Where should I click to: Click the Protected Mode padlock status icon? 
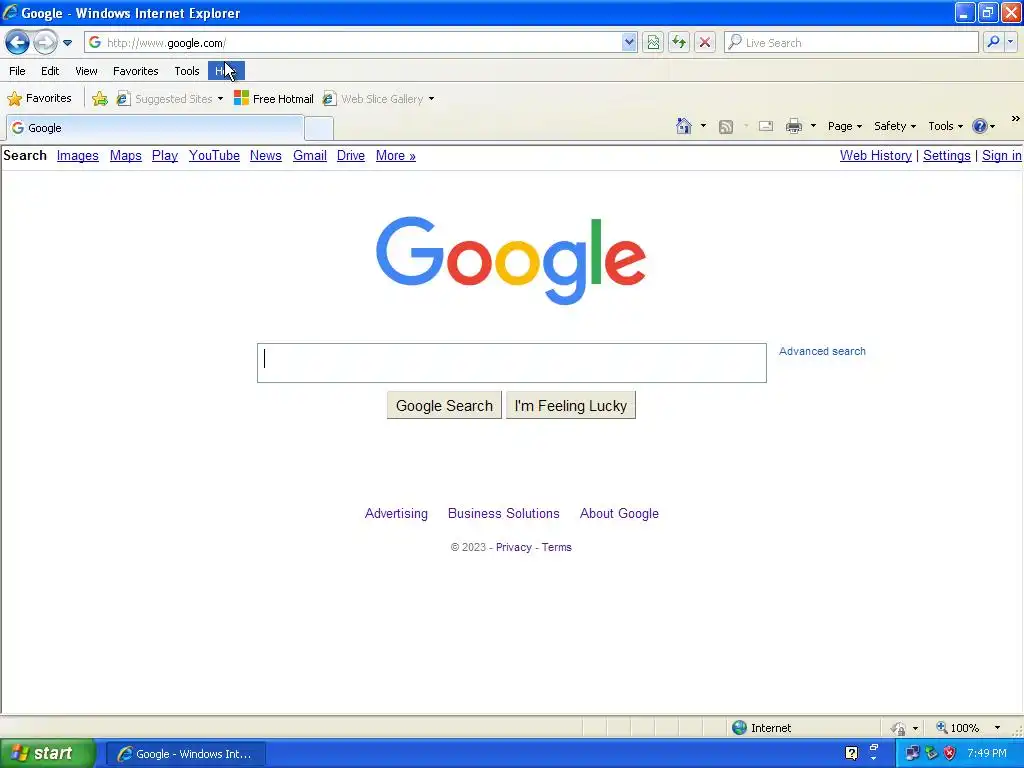click(x=899, y=728)
